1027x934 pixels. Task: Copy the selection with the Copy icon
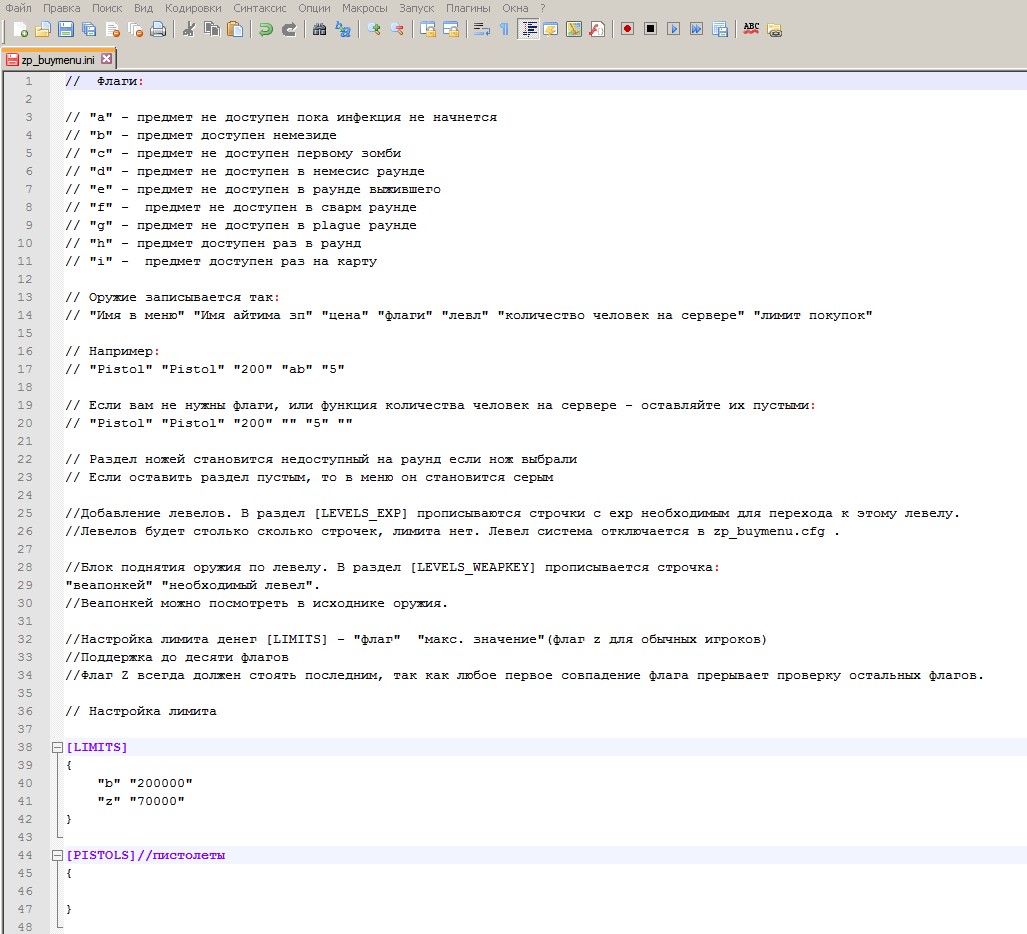(x=212, y=29)
